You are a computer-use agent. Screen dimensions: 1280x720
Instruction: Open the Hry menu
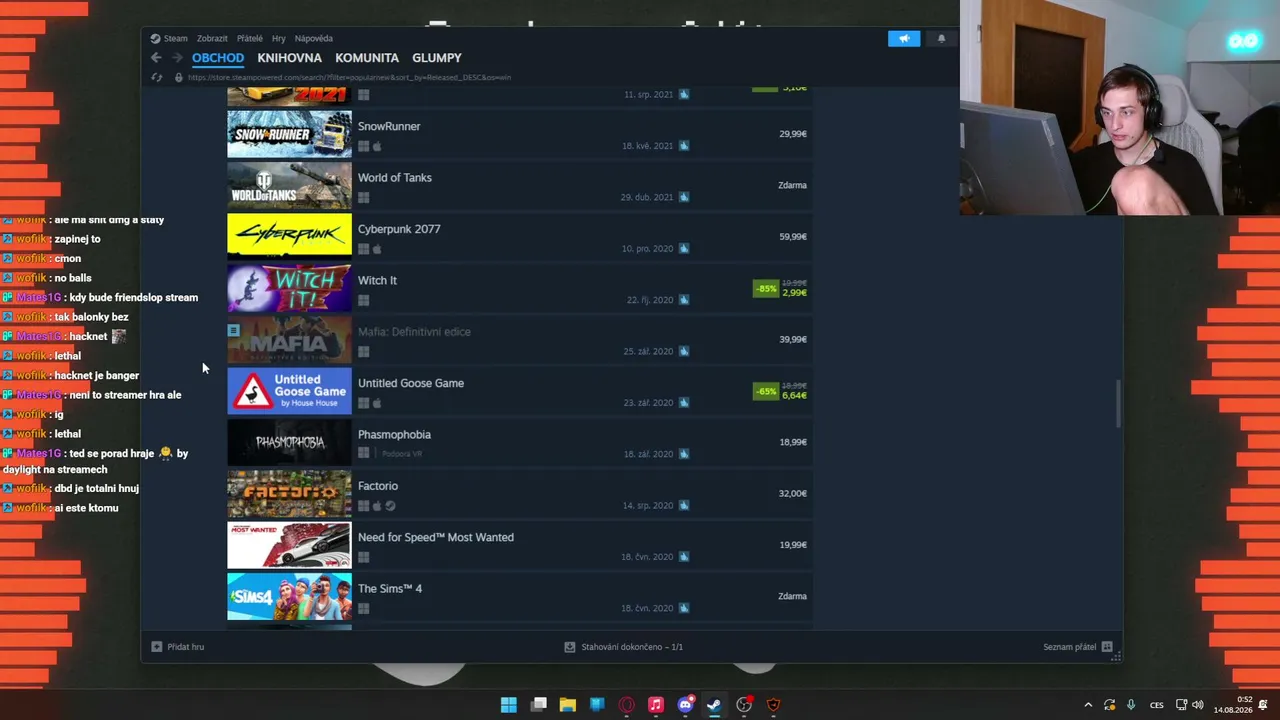click(279, 39)
